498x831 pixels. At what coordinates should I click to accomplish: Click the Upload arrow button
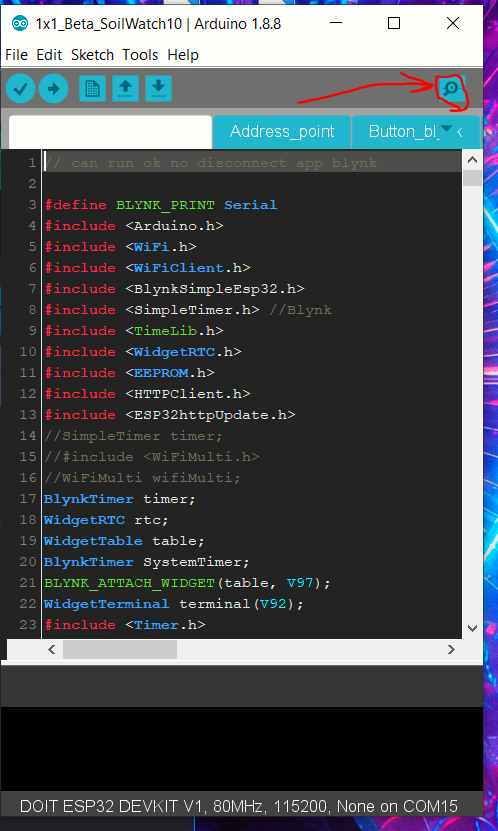(54, 89)
